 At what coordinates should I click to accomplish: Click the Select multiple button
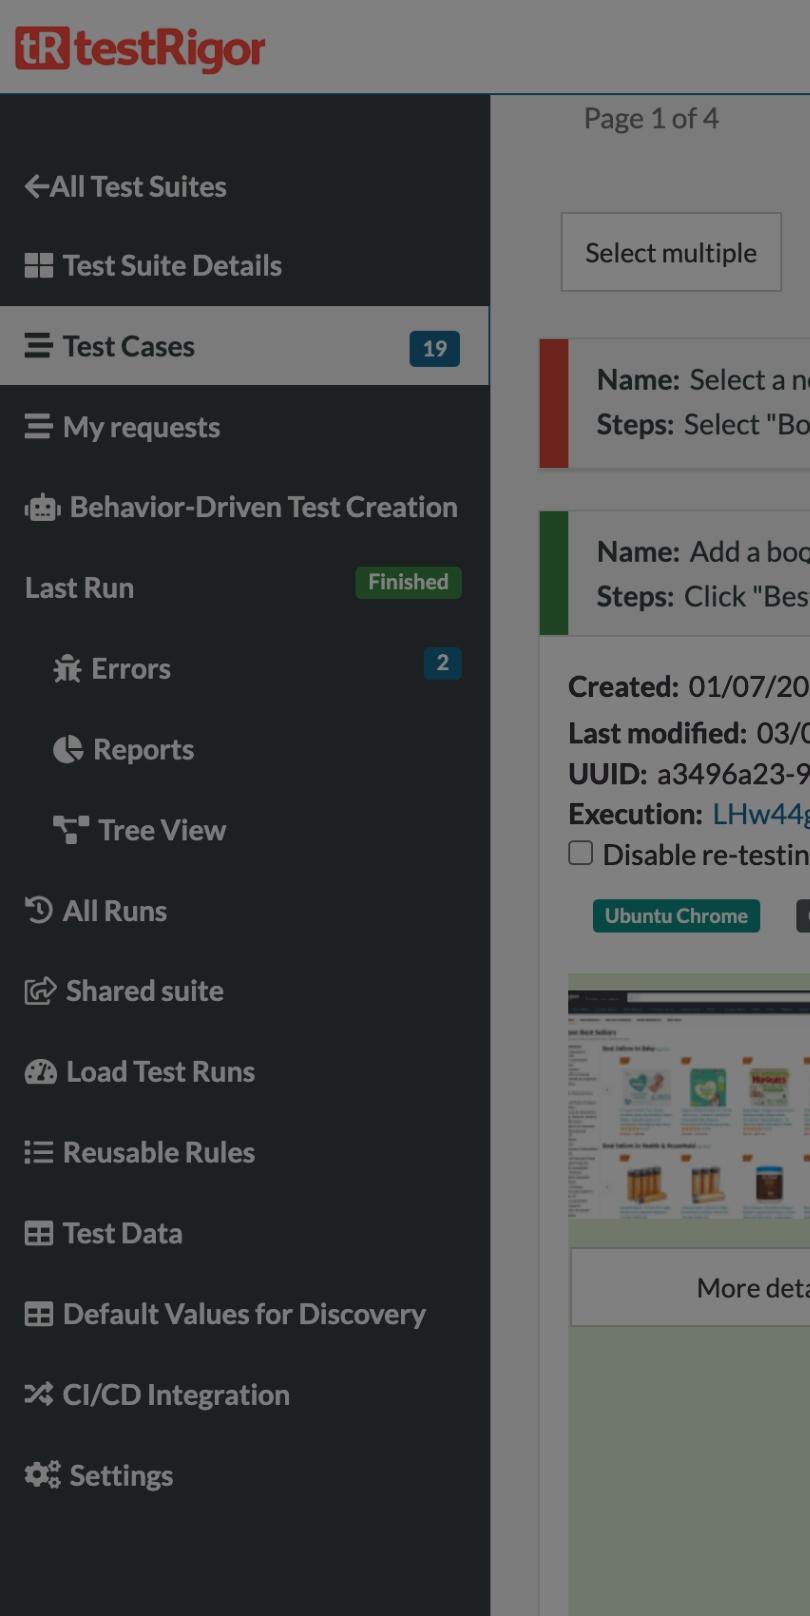pyautogui.click(x=671, y=252)
